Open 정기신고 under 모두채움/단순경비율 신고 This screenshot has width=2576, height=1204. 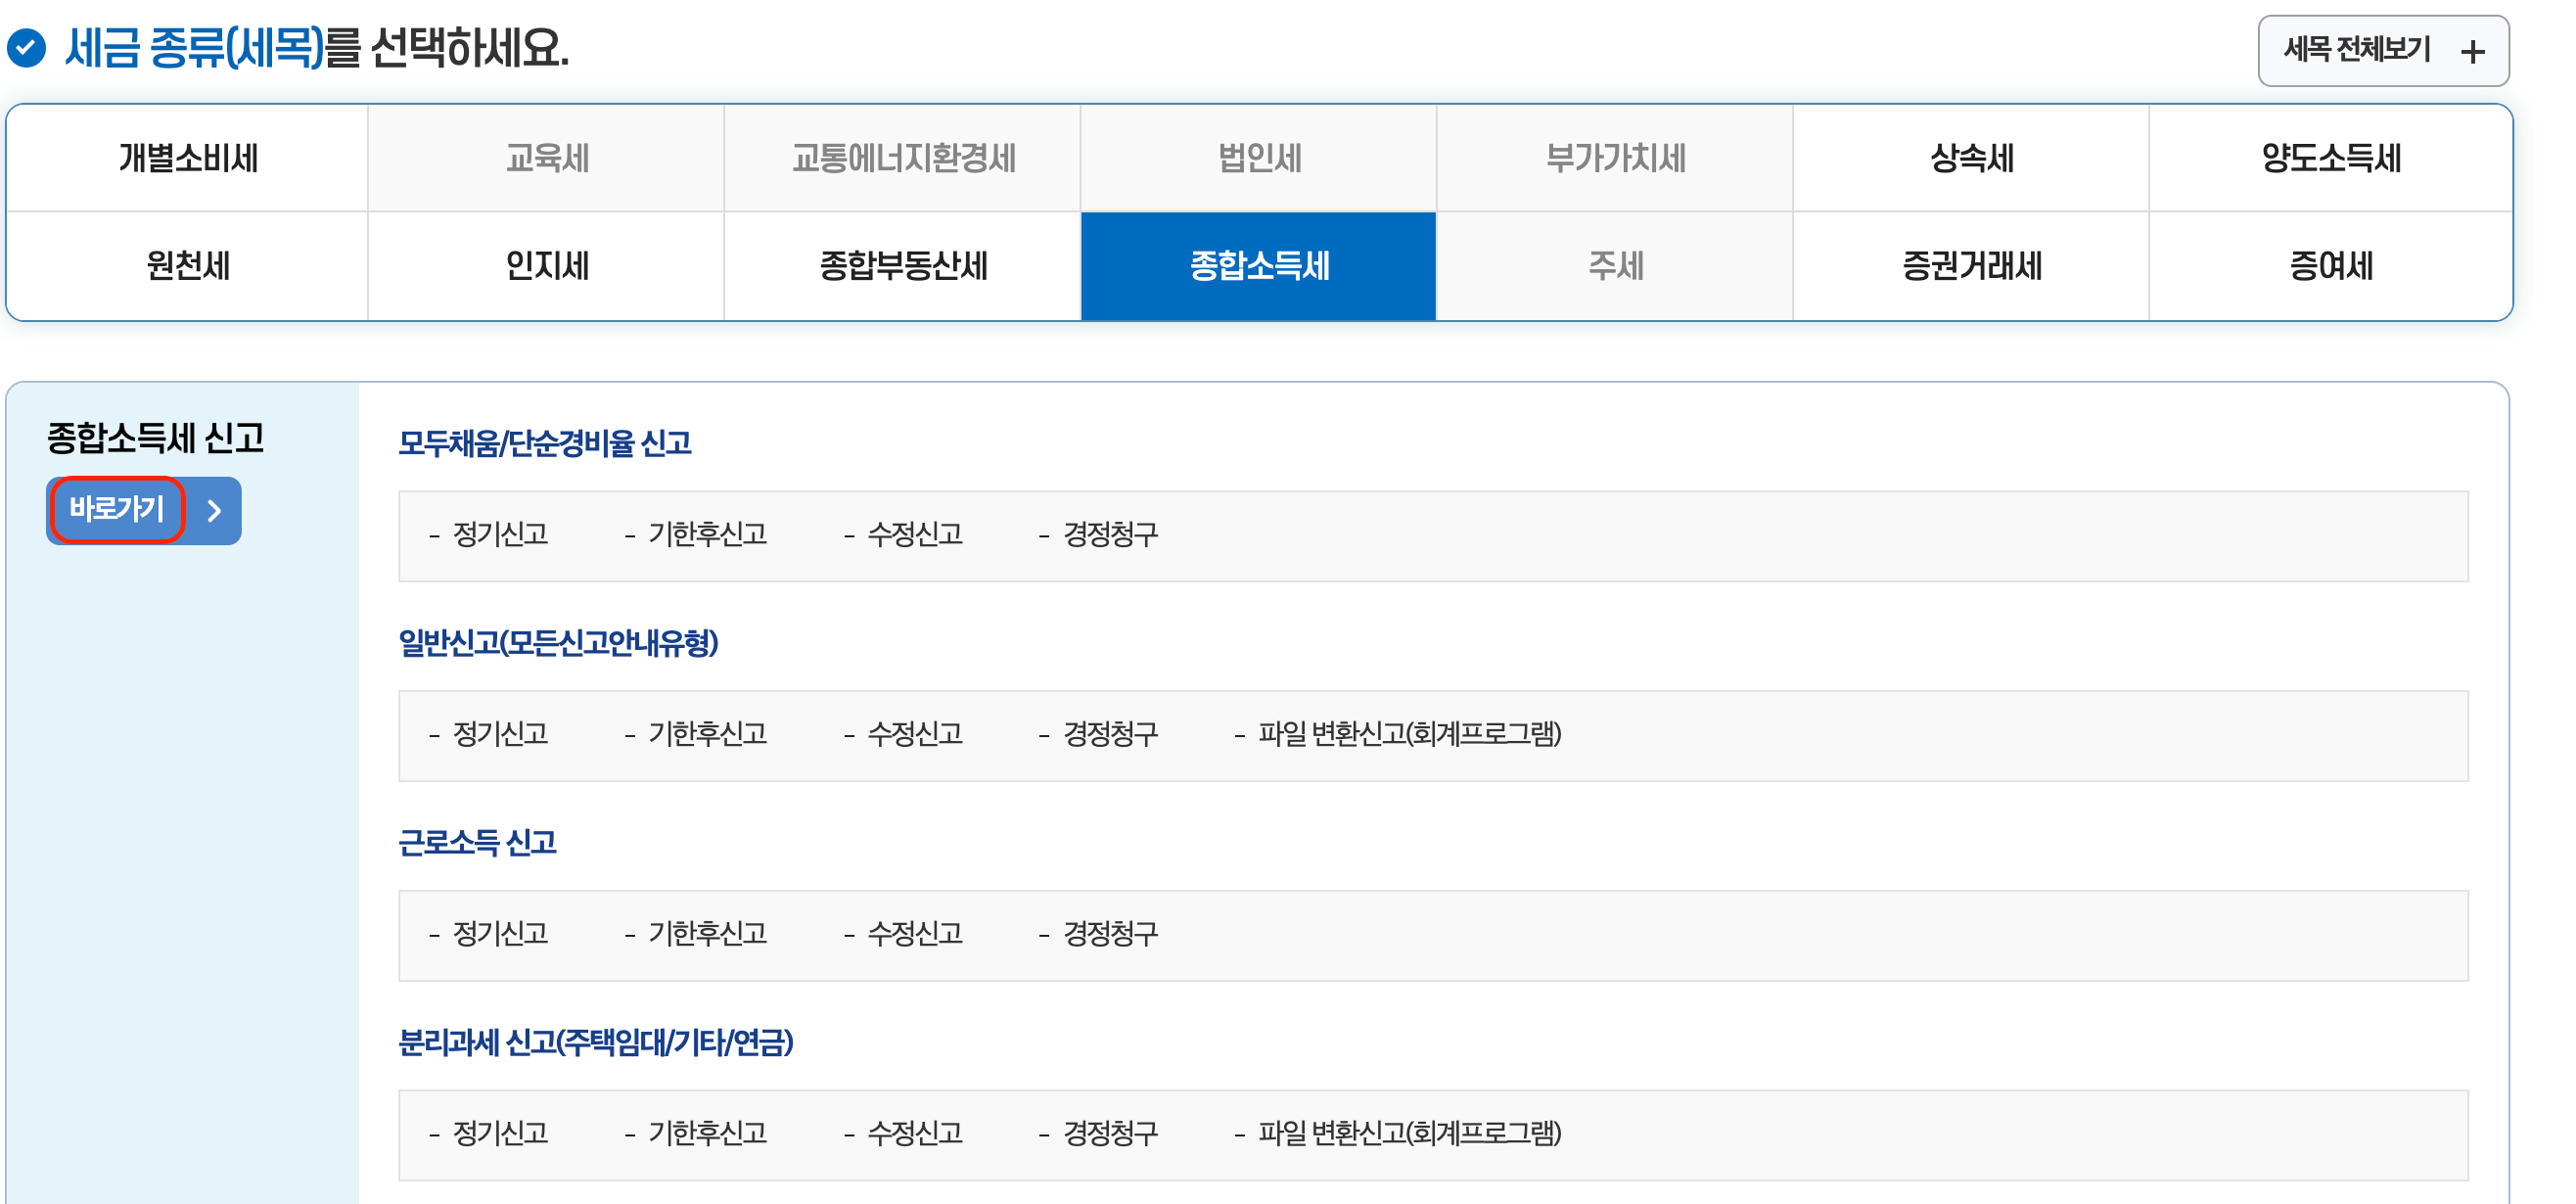click(x=500, y=535)
